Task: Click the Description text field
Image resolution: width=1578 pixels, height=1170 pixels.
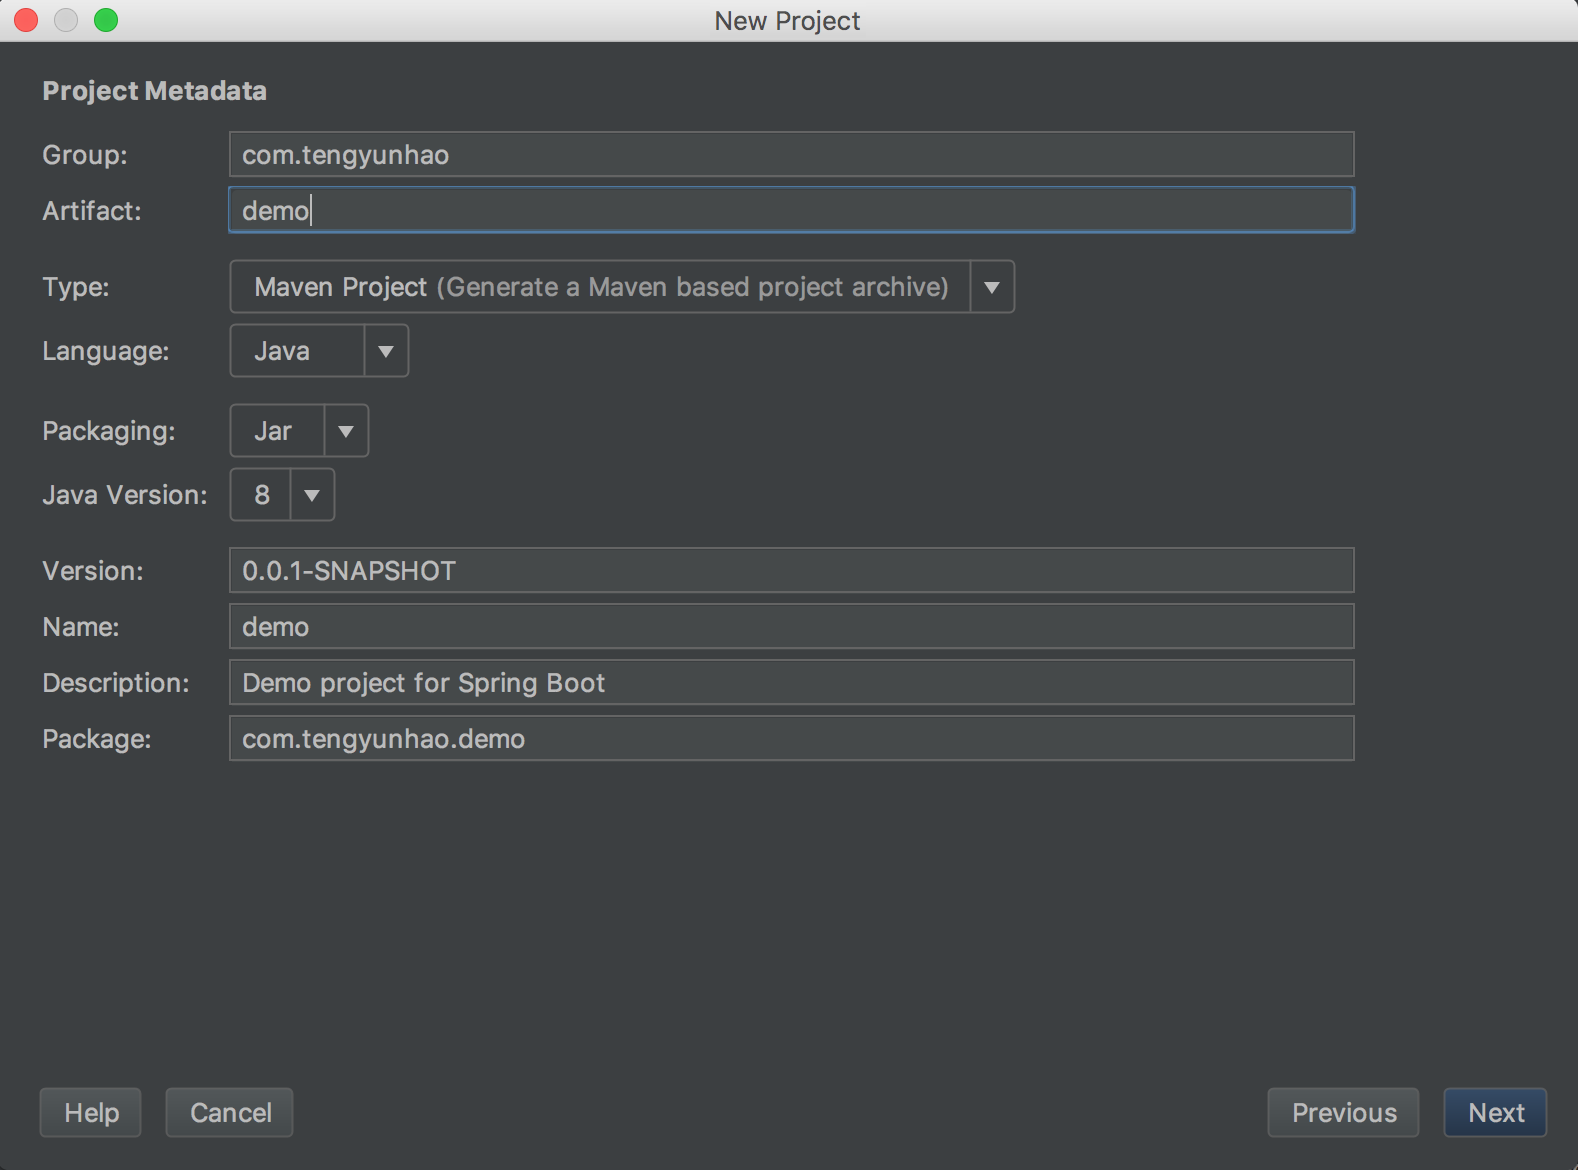Action: coord(790,683)
